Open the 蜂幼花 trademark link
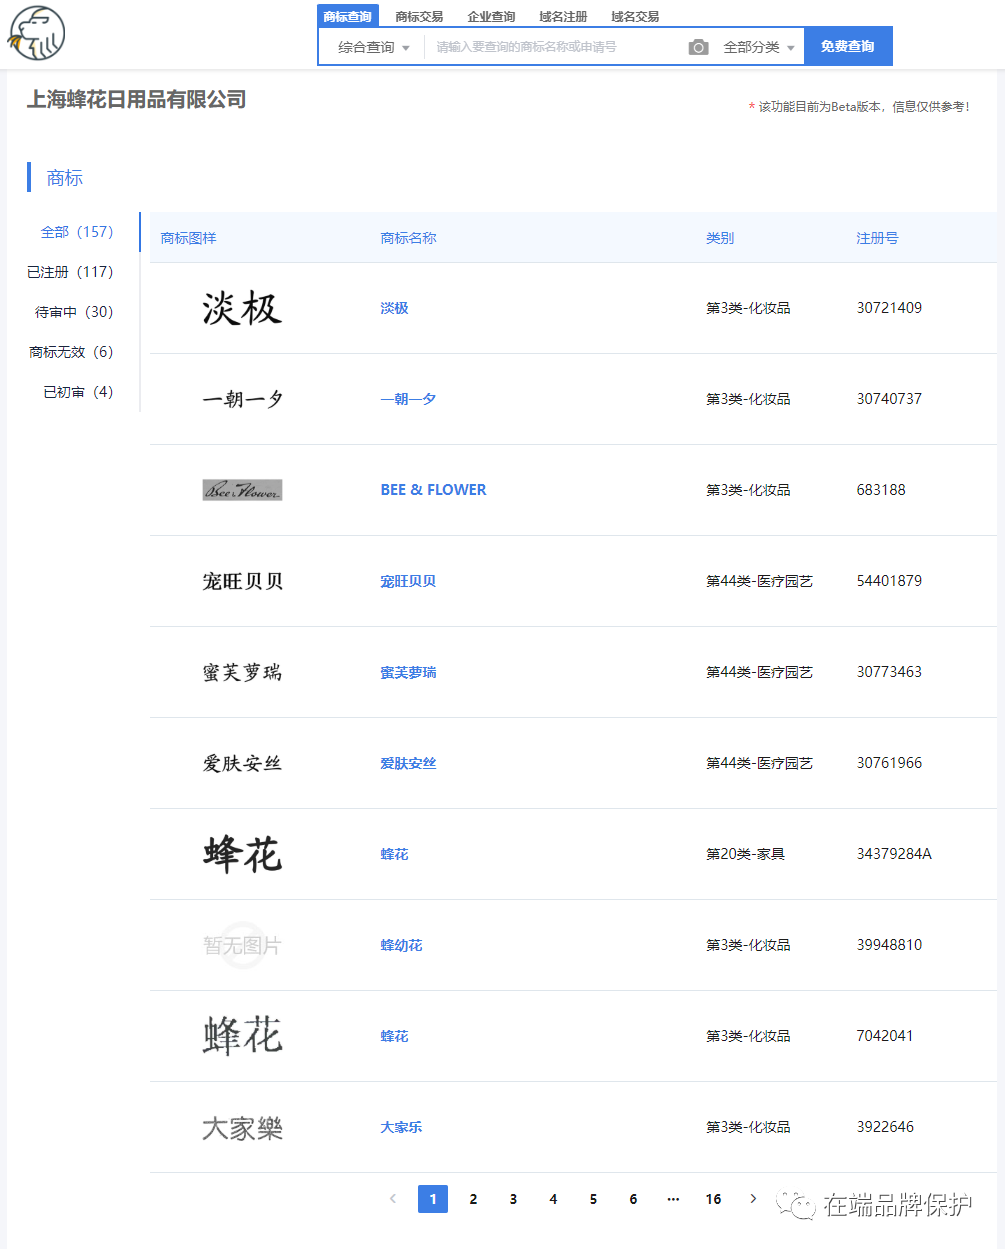Viewport: 1005px width, 1249px height. pyautogui.click(x=401, y=945)
